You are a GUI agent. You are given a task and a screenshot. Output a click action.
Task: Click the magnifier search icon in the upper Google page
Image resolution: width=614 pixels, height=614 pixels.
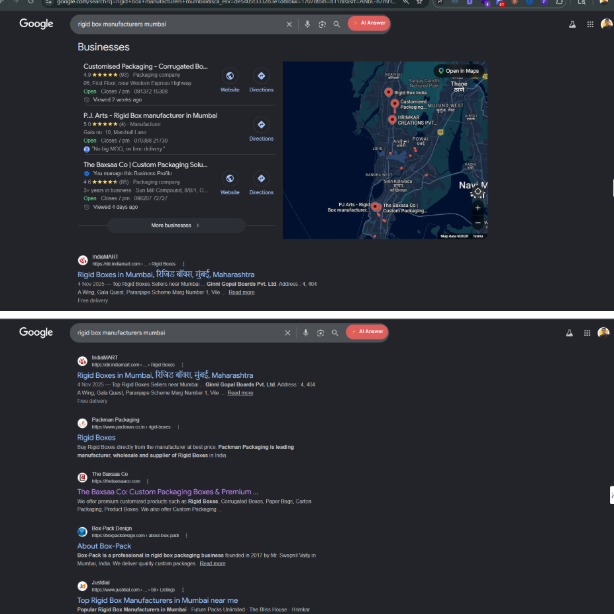pyautogui.click(x=337, y=24)
